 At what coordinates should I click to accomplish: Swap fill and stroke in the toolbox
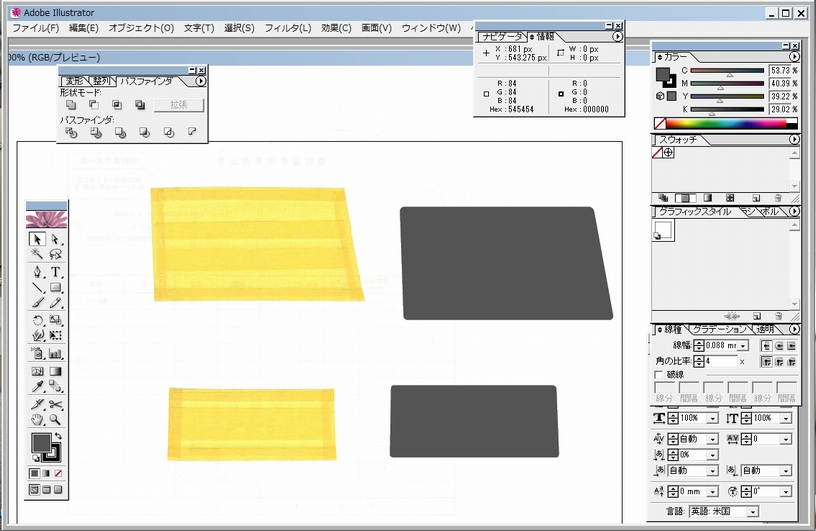point(58,437)
